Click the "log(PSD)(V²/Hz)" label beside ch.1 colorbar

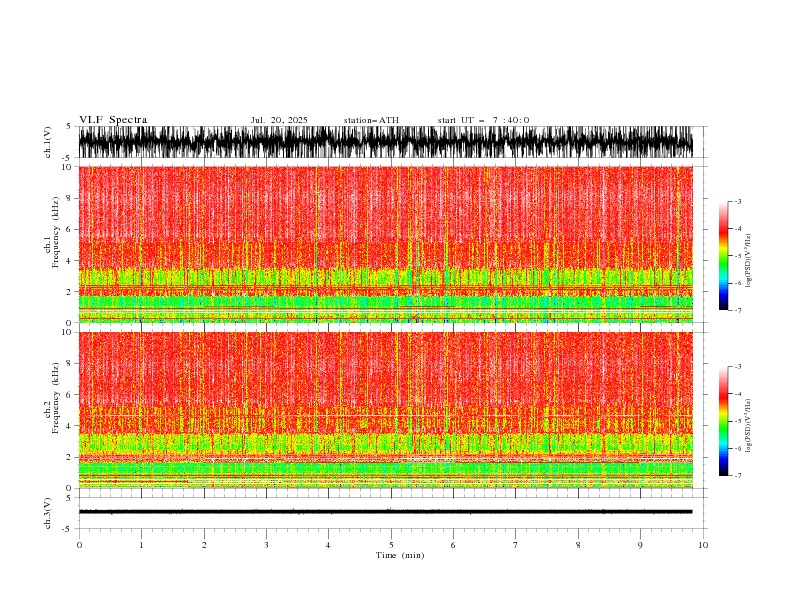point(749,261)
